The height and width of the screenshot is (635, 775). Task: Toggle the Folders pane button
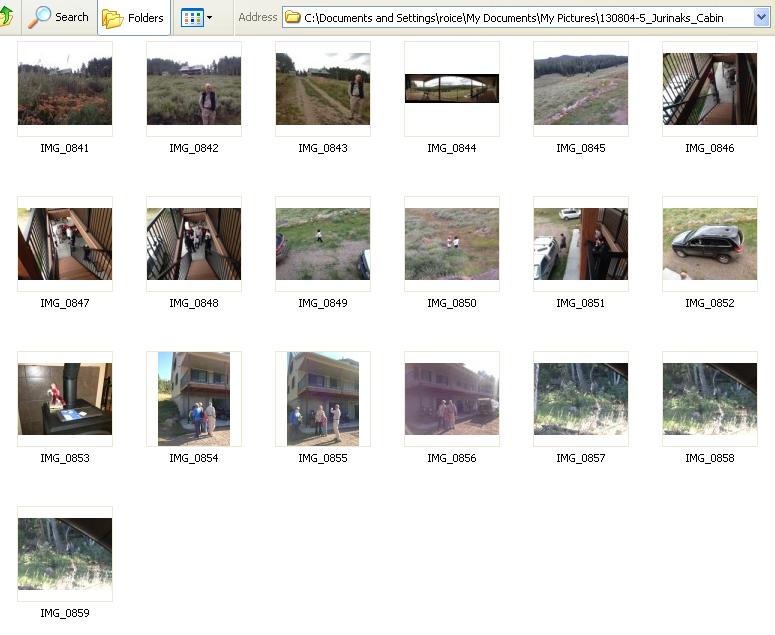(133, 18)
